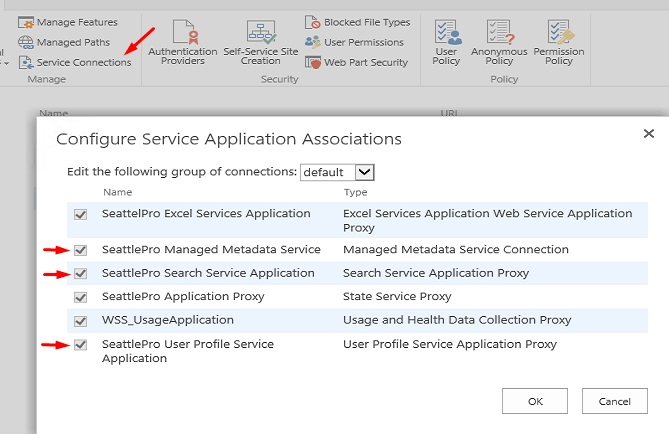
Task: Click the Managed Paths globe icon
Action: click(x=26, y=42)
